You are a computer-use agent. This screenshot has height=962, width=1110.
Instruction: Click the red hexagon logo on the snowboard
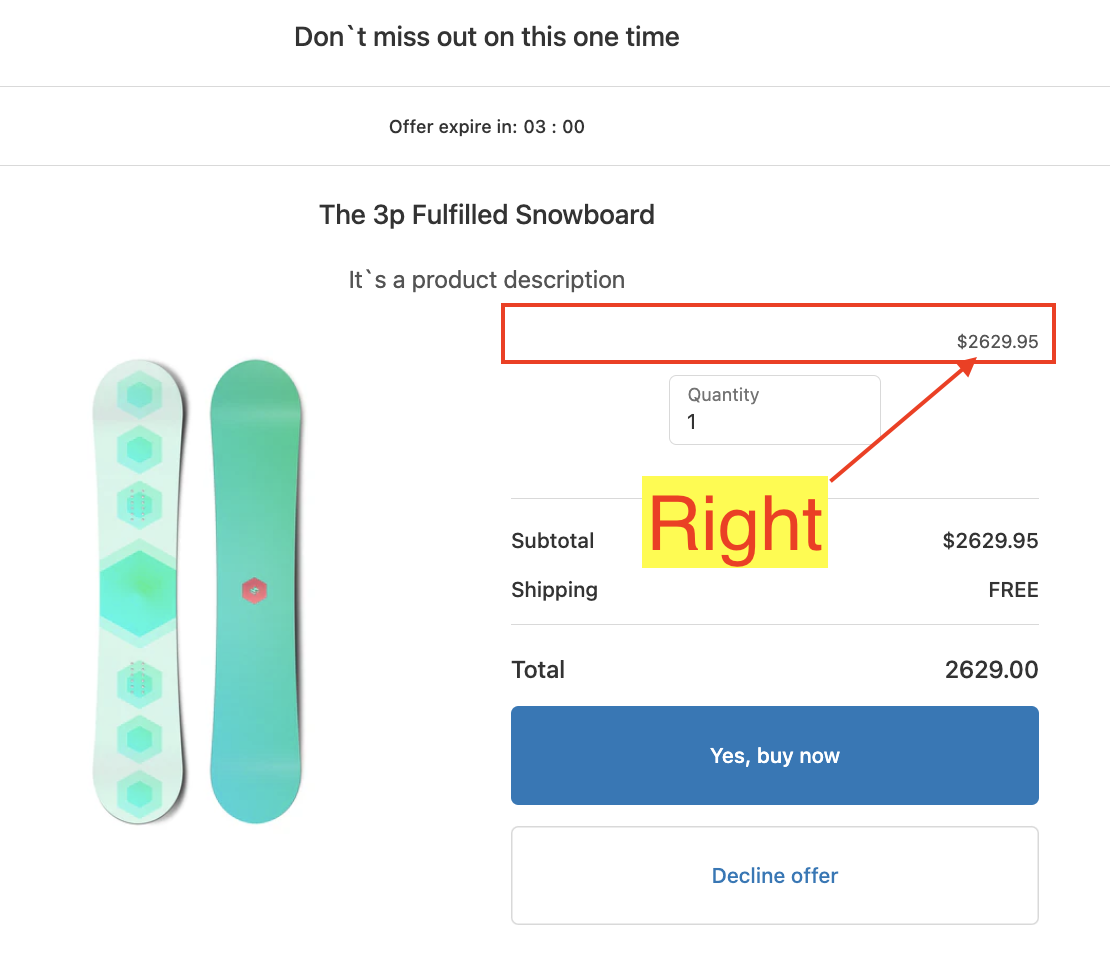pos(255,591)
